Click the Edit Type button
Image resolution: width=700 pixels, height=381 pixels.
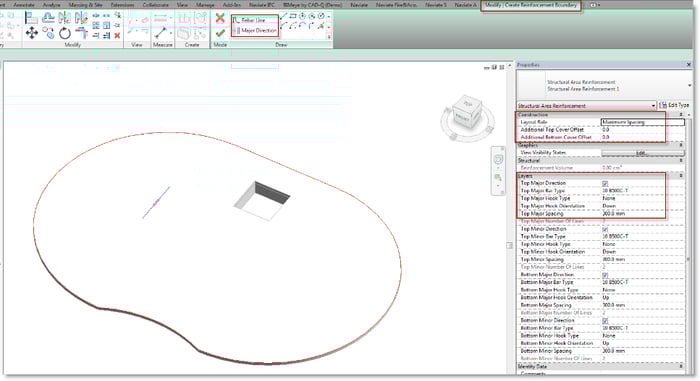pyautogui.click(x=675, y=105)
